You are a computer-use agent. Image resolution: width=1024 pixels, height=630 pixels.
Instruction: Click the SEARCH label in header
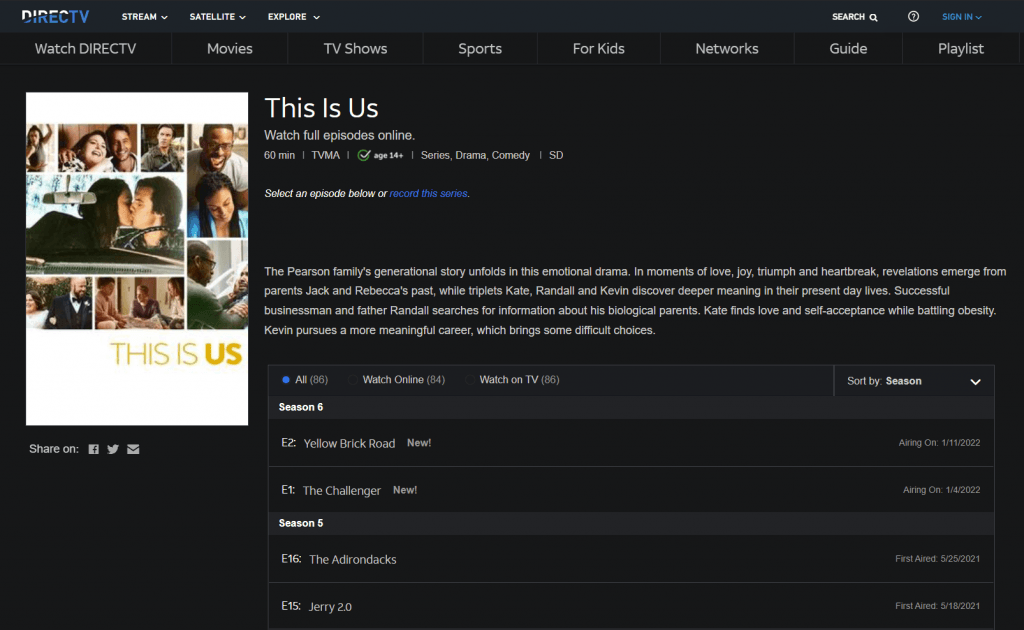(848, 17)
